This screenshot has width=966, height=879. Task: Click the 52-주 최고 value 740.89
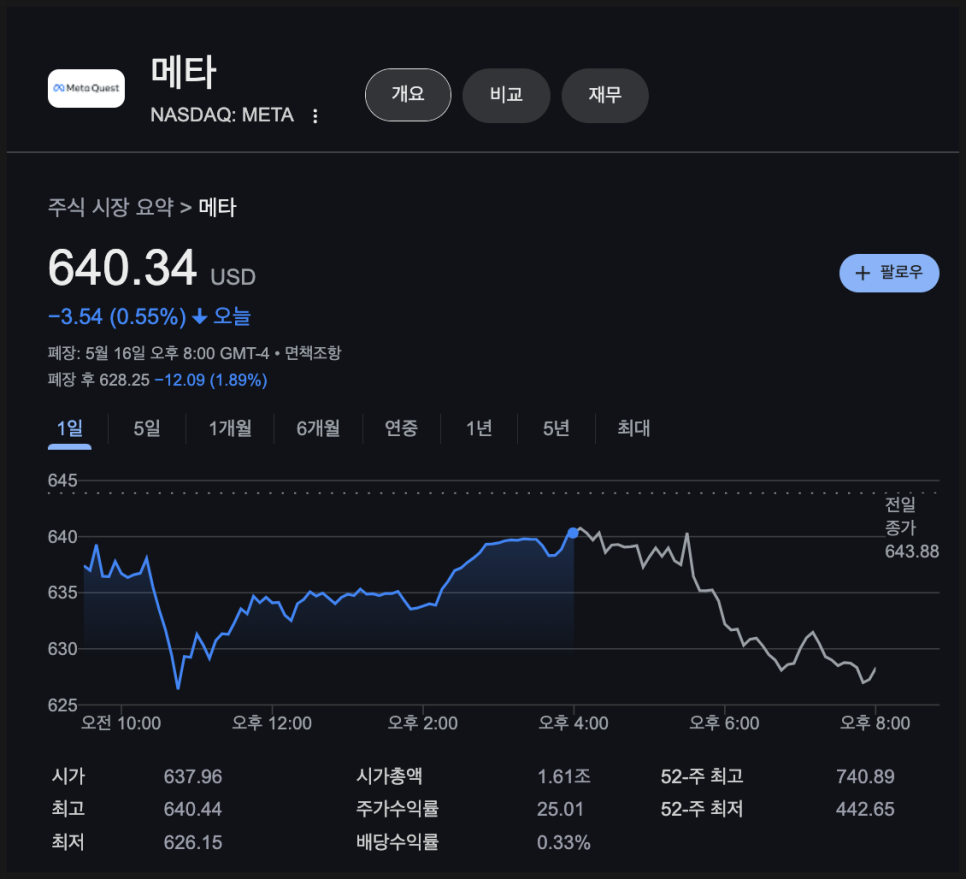pyautogui.click(x=865, y=777)
